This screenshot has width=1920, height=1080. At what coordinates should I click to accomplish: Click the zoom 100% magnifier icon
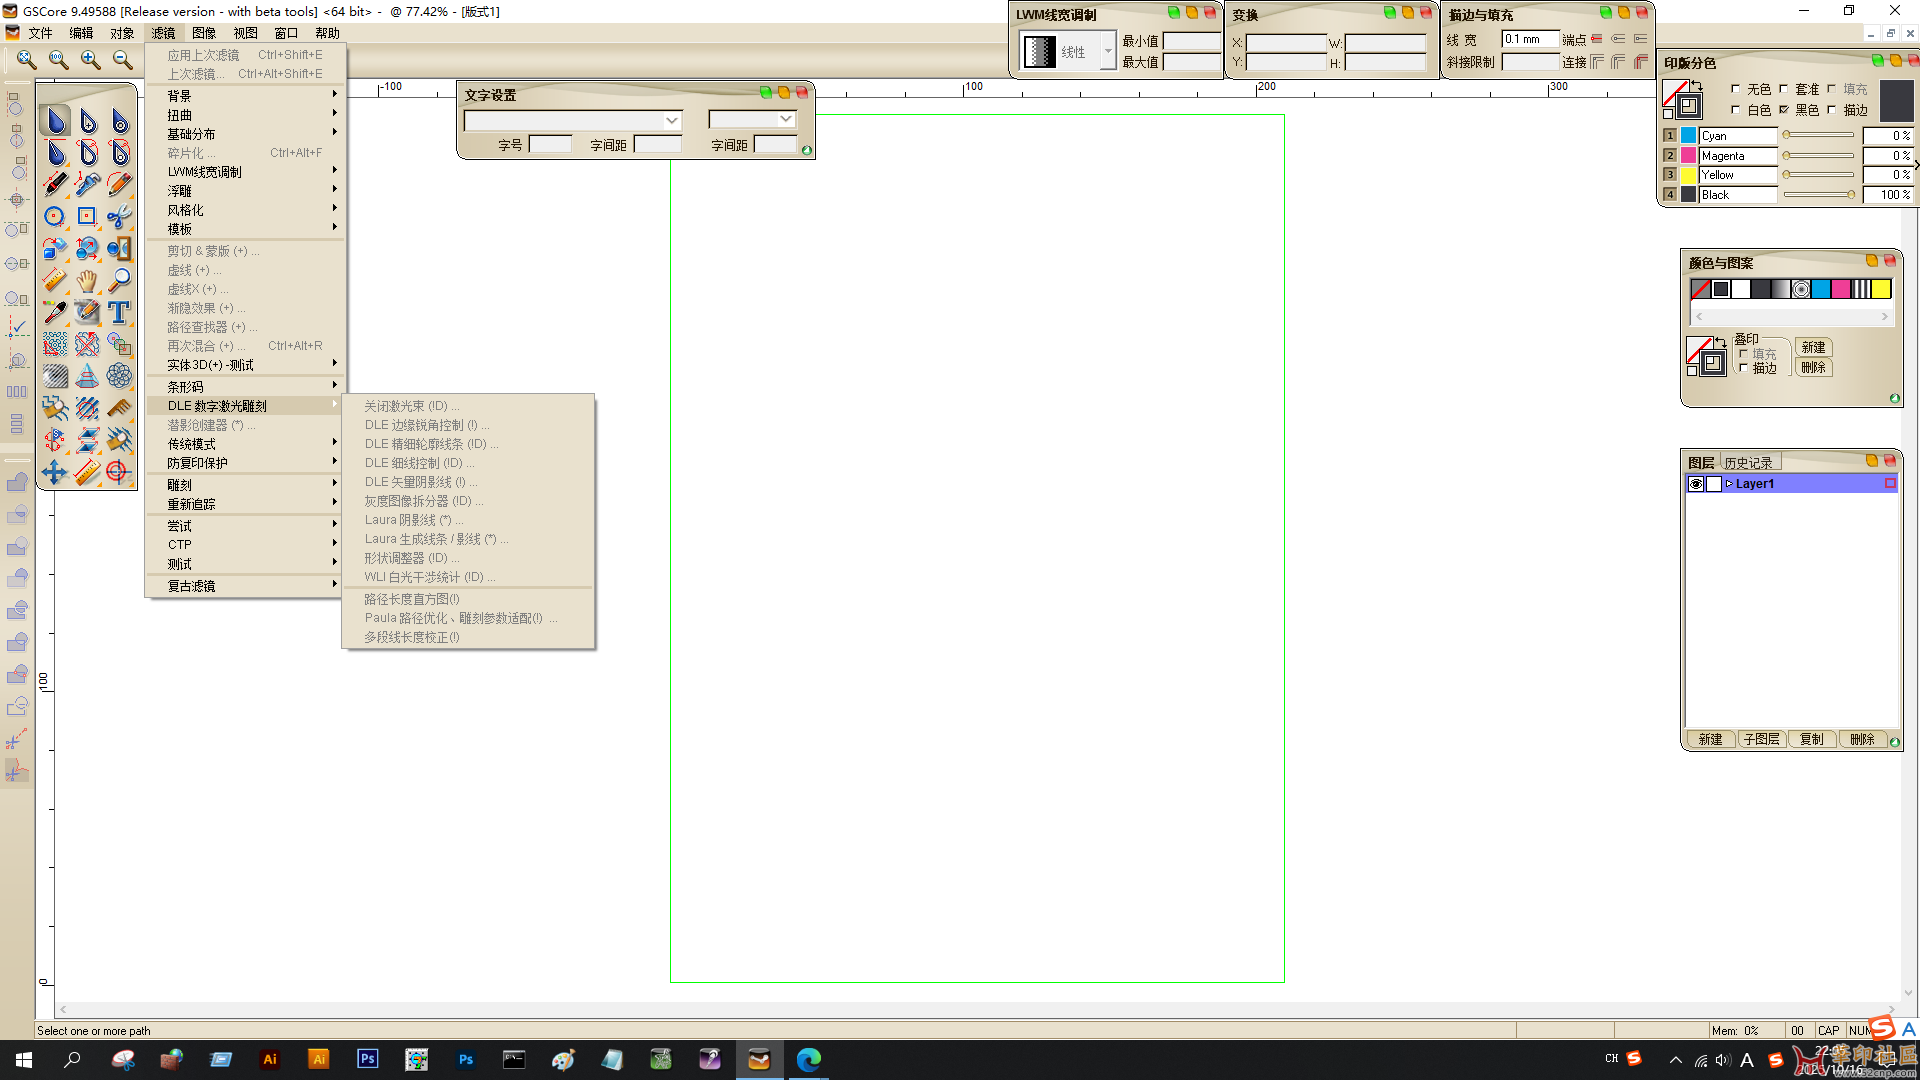tap(59, 60)
